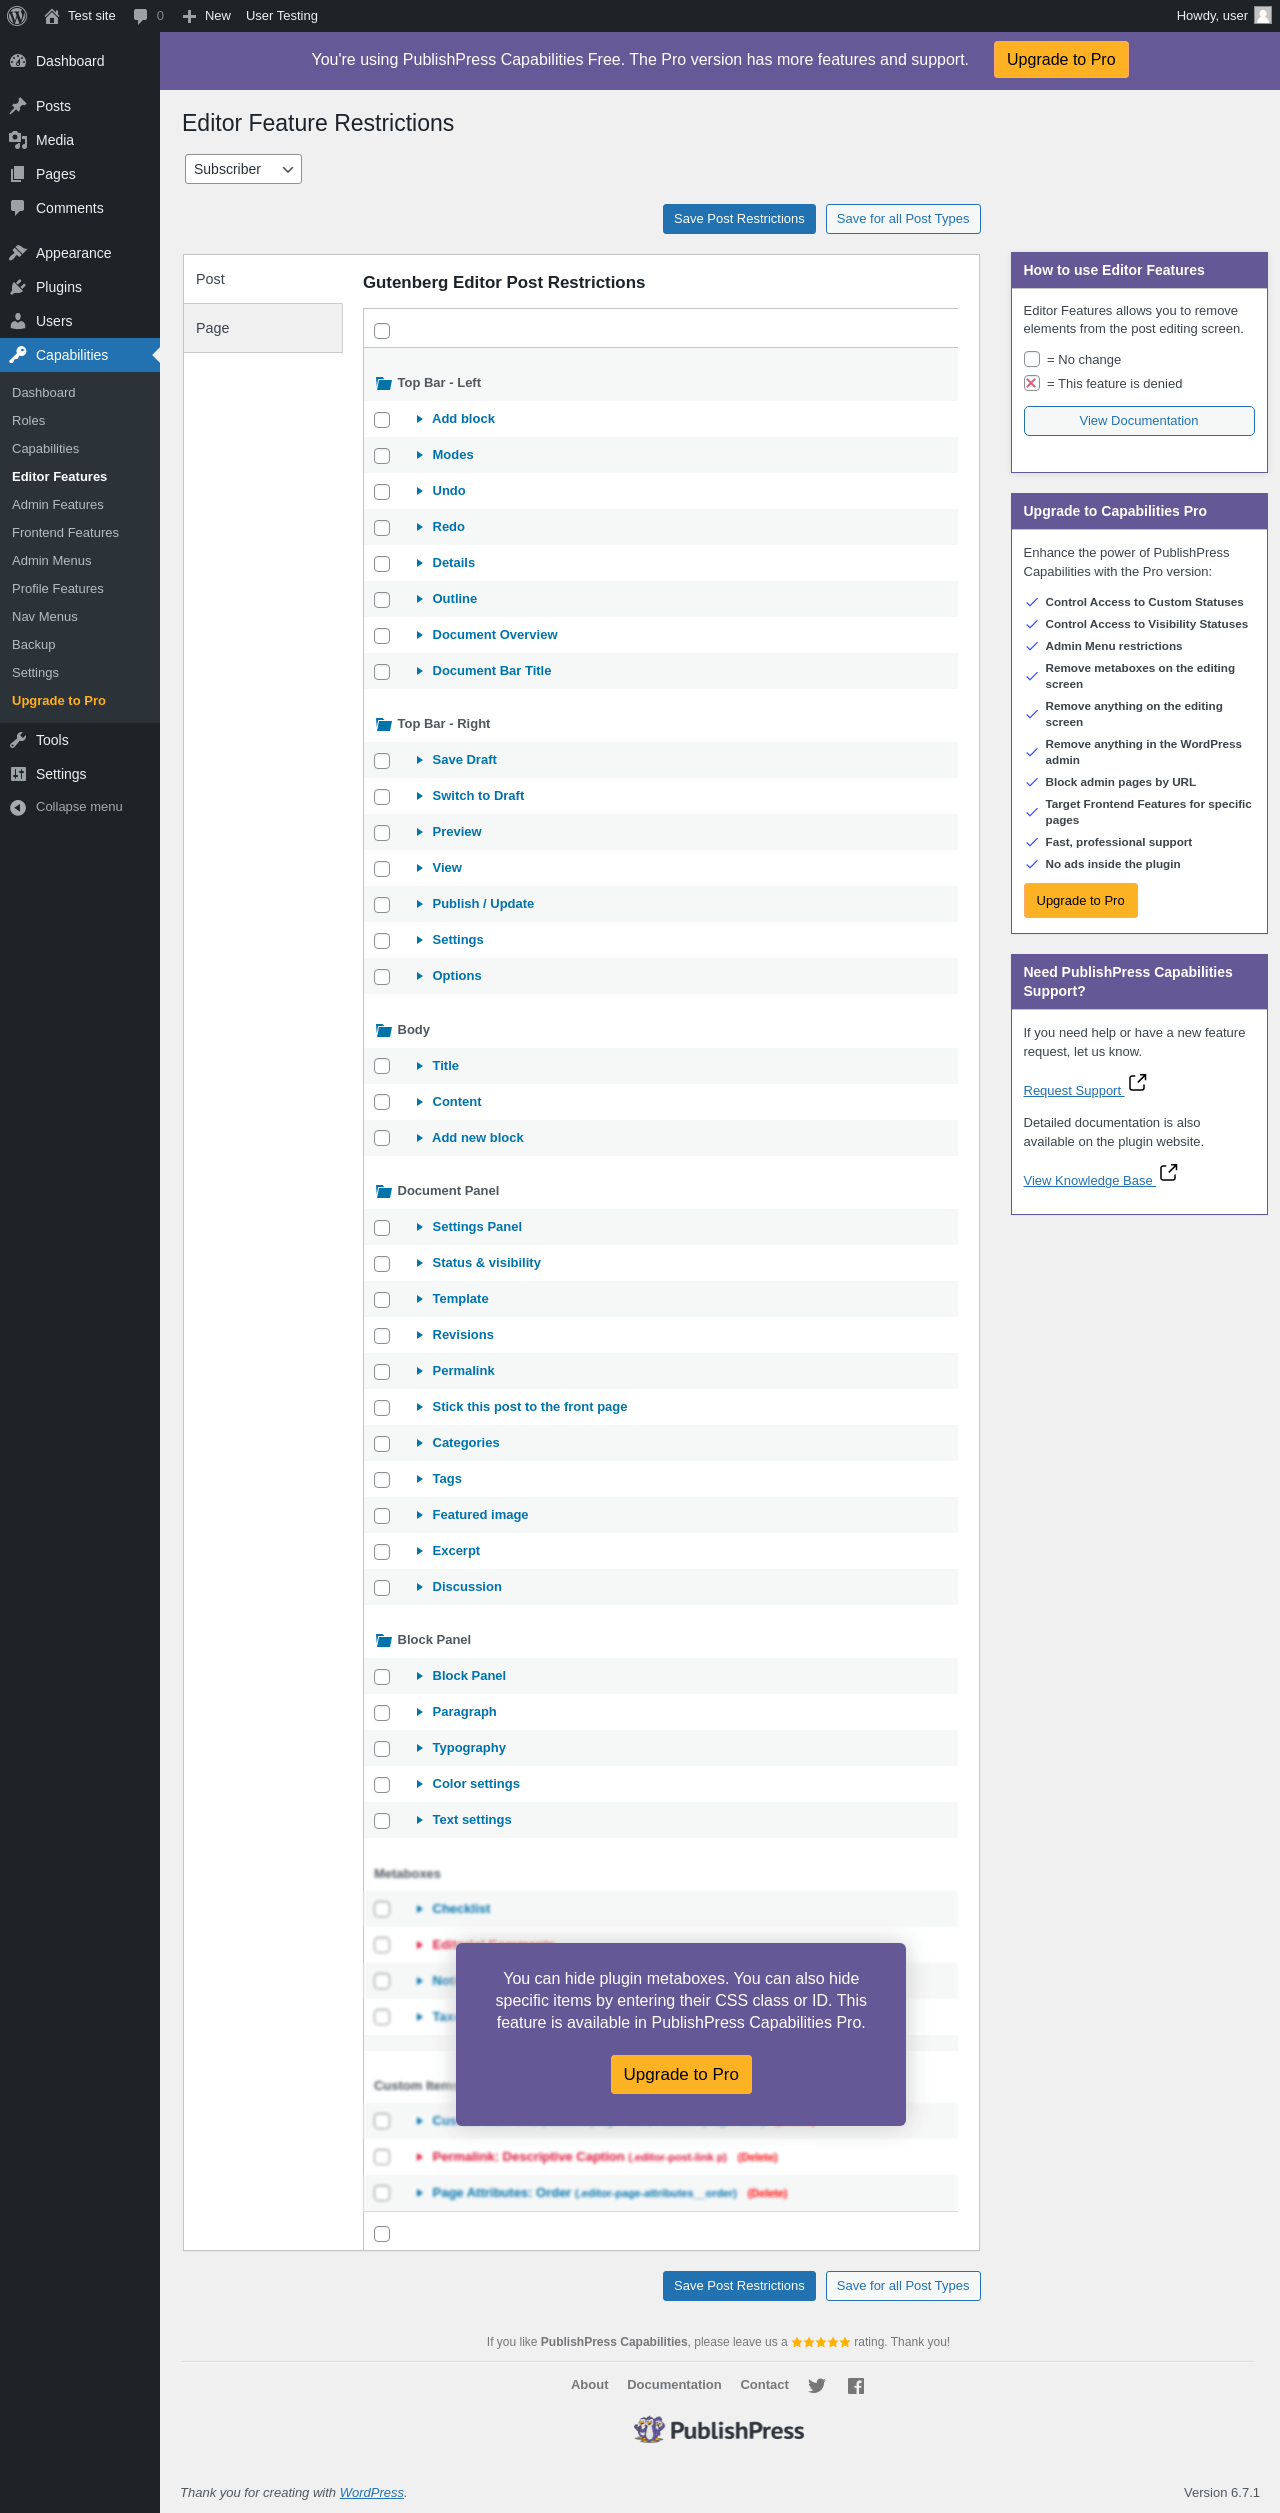Click the Posts pushpin icon
Image resolution: width=1280 pixels, height=2513 pixels.
(18, 106)
